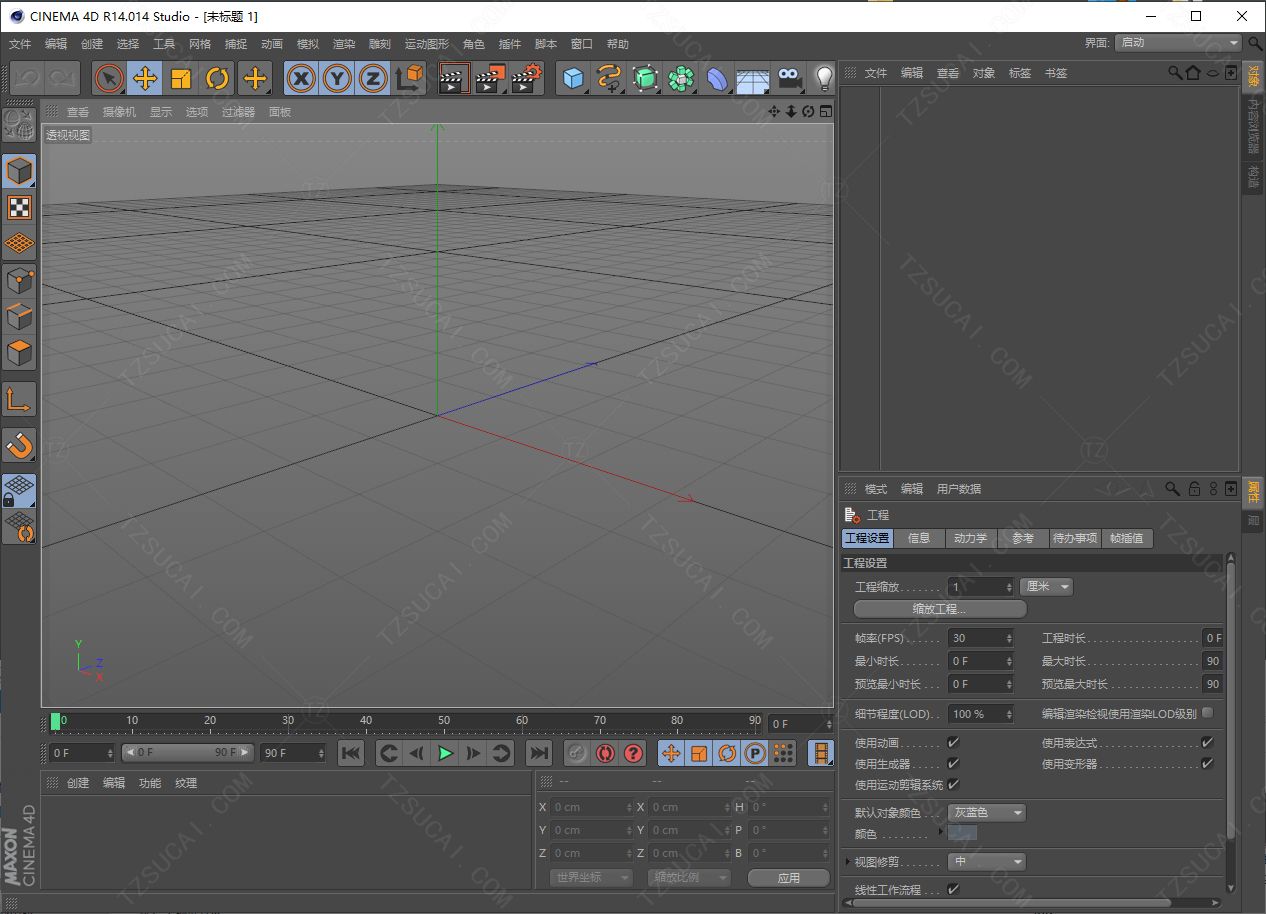Open the 厘米 unit dropdown
This screenshot has height=914, width=1266.
(1047, 587)
